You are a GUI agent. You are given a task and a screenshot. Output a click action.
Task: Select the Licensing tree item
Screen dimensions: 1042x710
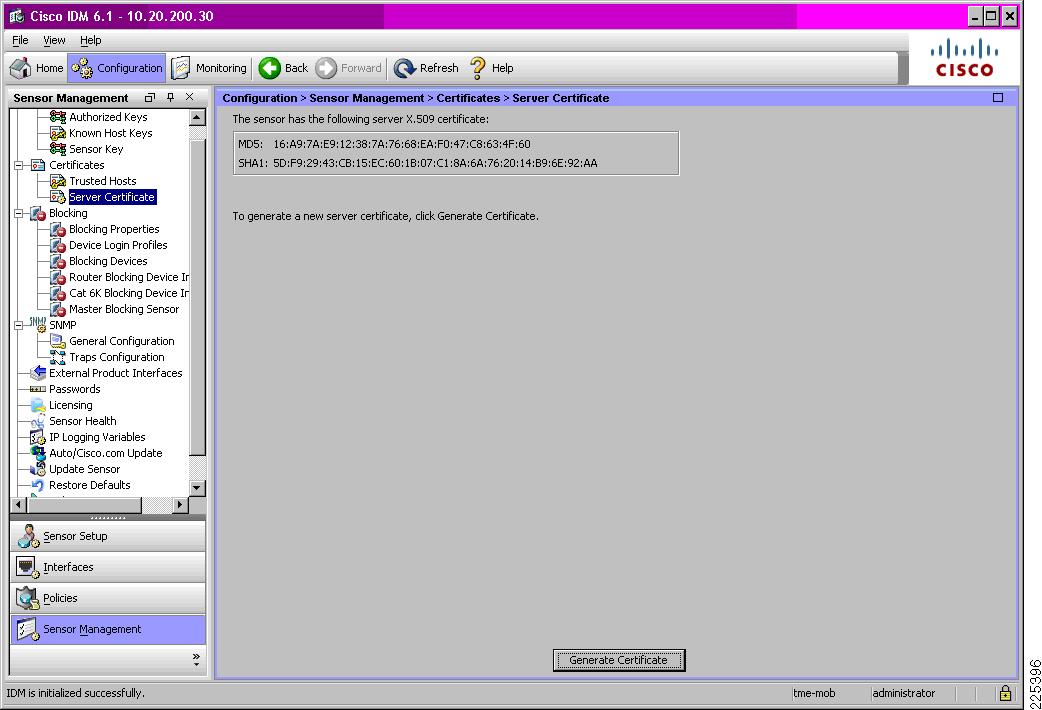point(70,405)
